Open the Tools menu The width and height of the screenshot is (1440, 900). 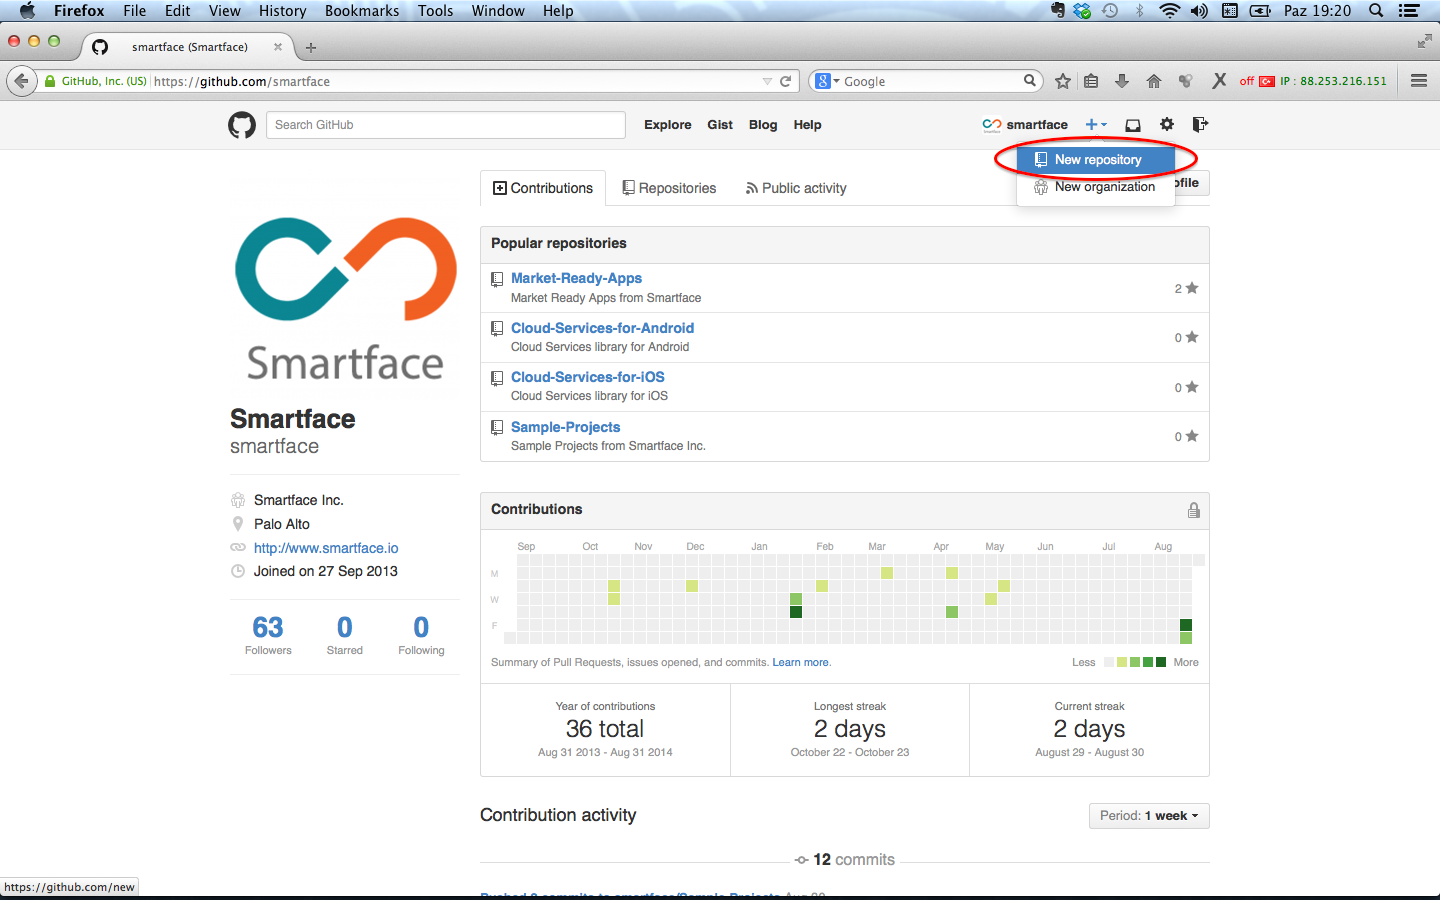click(435, 11)
